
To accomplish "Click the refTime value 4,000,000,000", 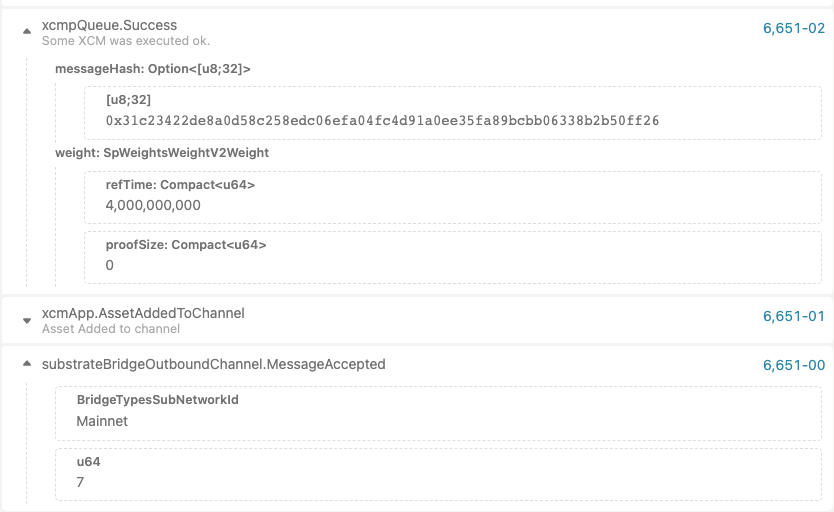I will (x=153, y=205).
